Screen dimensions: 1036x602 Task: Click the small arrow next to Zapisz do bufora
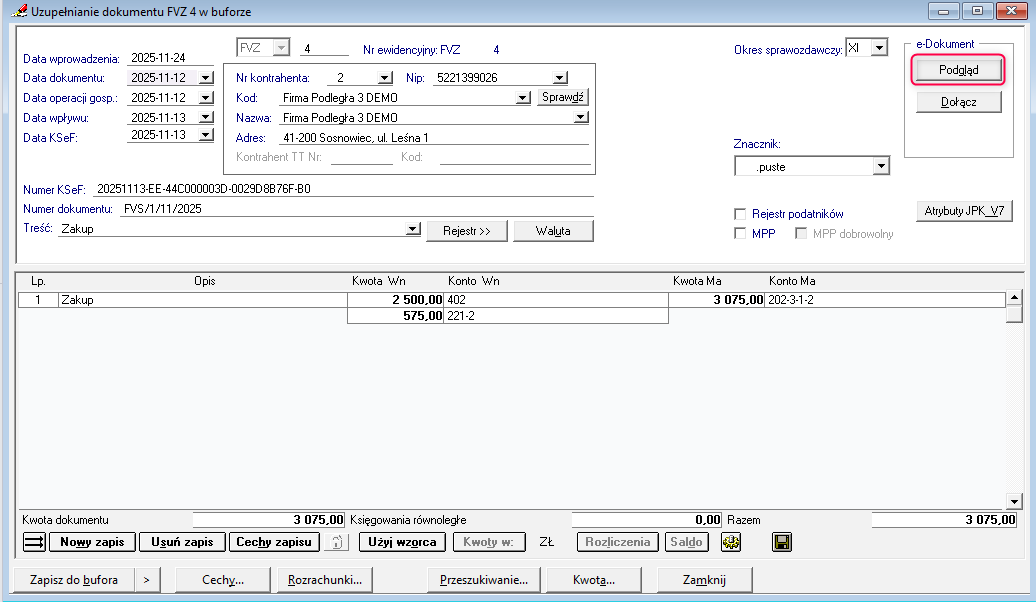[x=146, y=579]
